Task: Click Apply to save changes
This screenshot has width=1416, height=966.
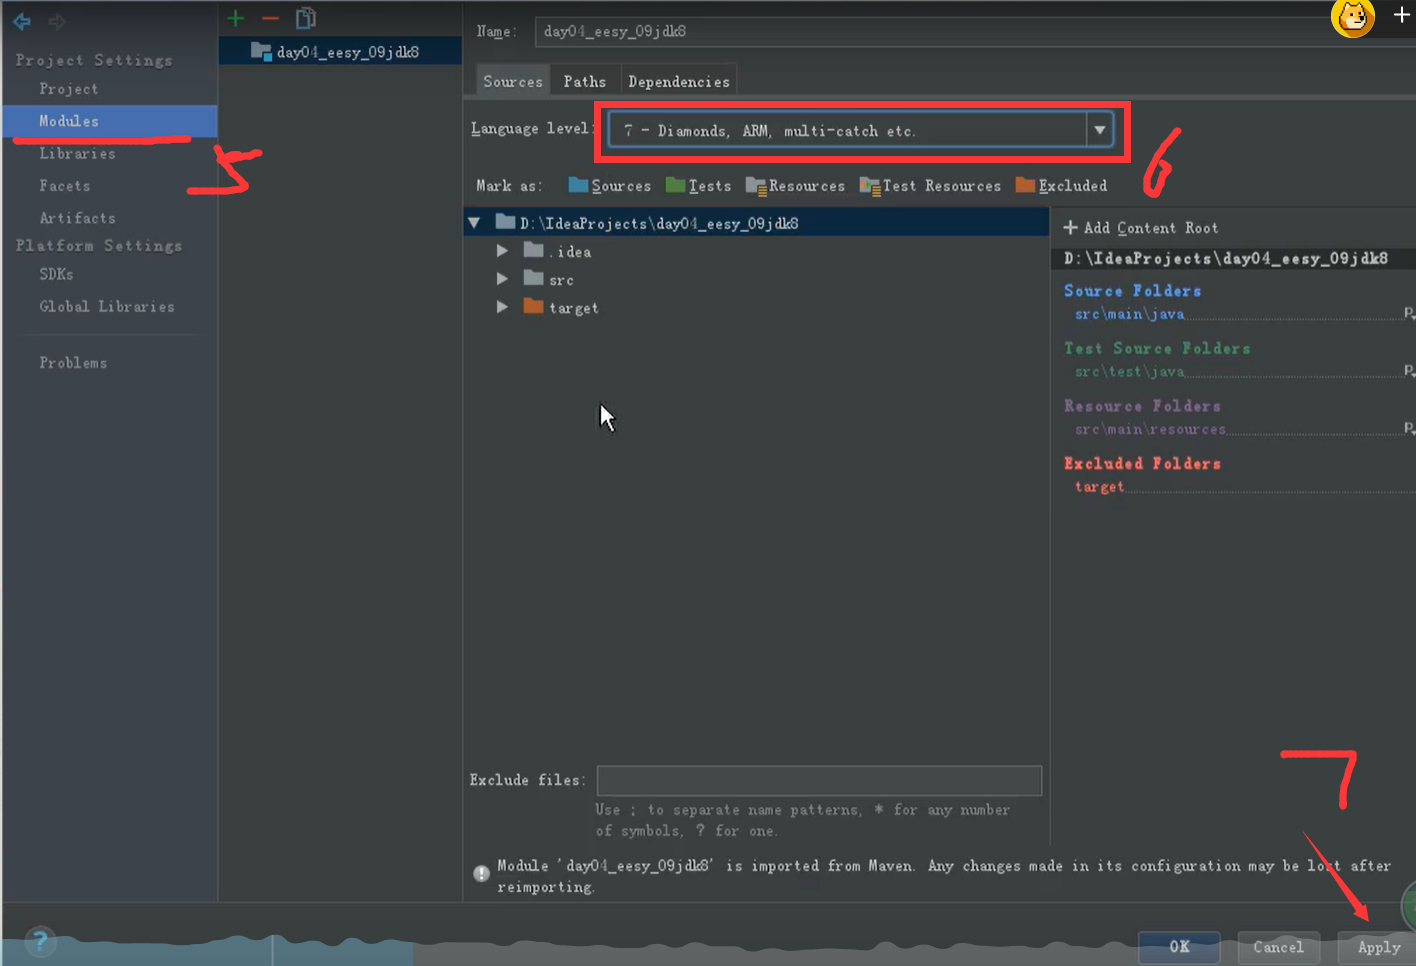Action: click(1378, 947)
